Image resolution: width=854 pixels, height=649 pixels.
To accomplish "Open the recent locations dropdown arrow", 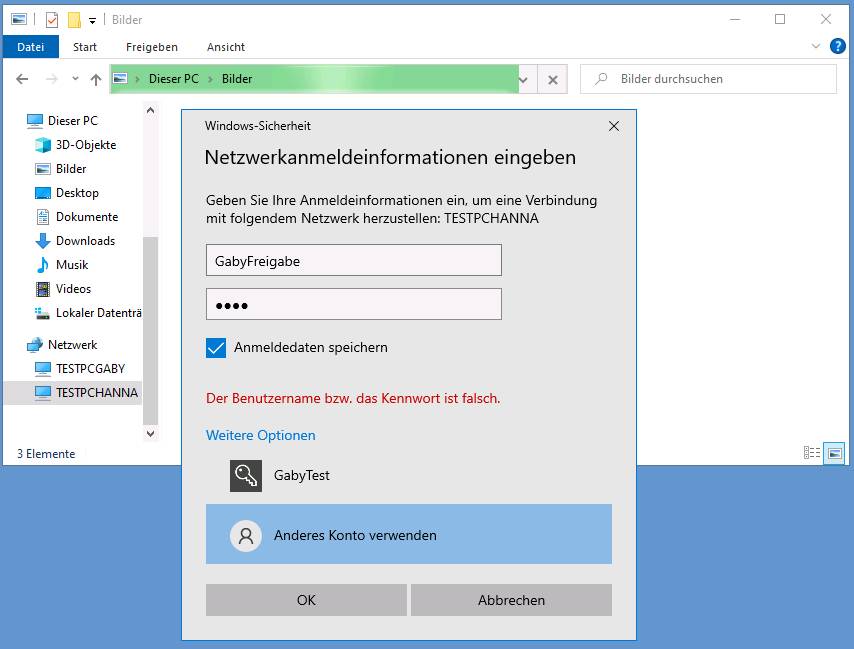I will click(75, 79).
